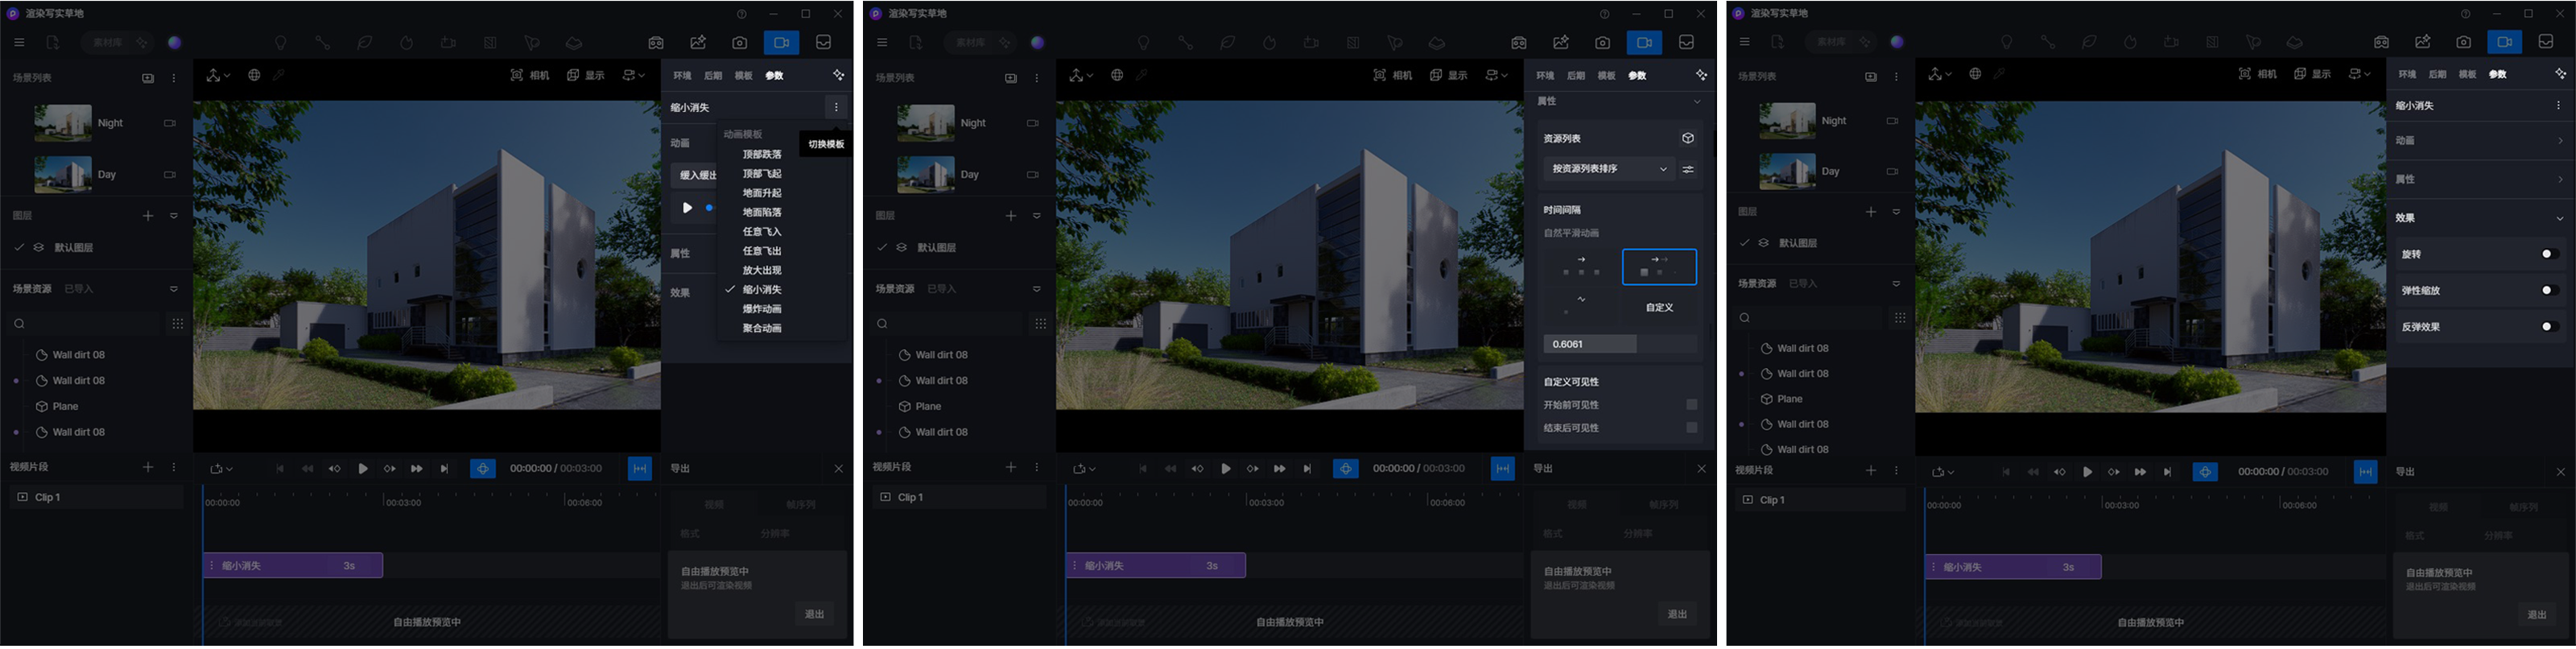Choose 聚合动画 template in left window
Screen dimensions: 2576x649
pyautogui.click(x=762, y=329)
